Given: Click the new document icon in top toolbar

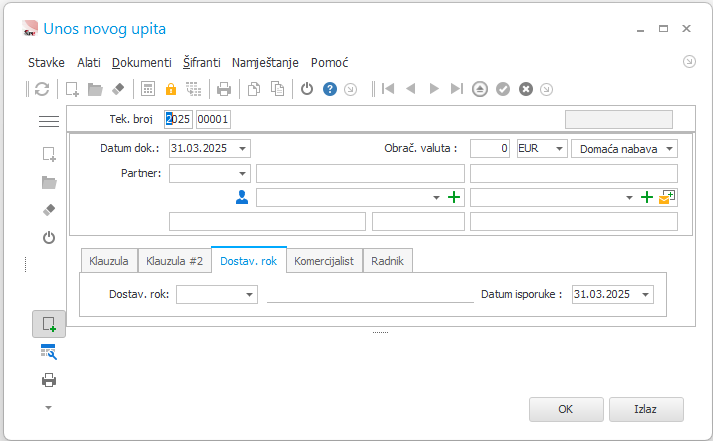Looking at the screenshot, I should [x=72, y=89].
